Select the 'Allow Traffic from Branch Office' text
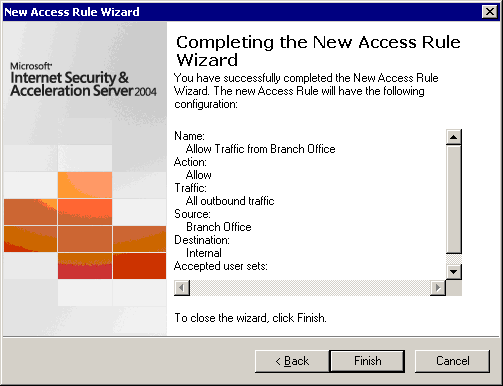503x386 pixels. [260, 149]
